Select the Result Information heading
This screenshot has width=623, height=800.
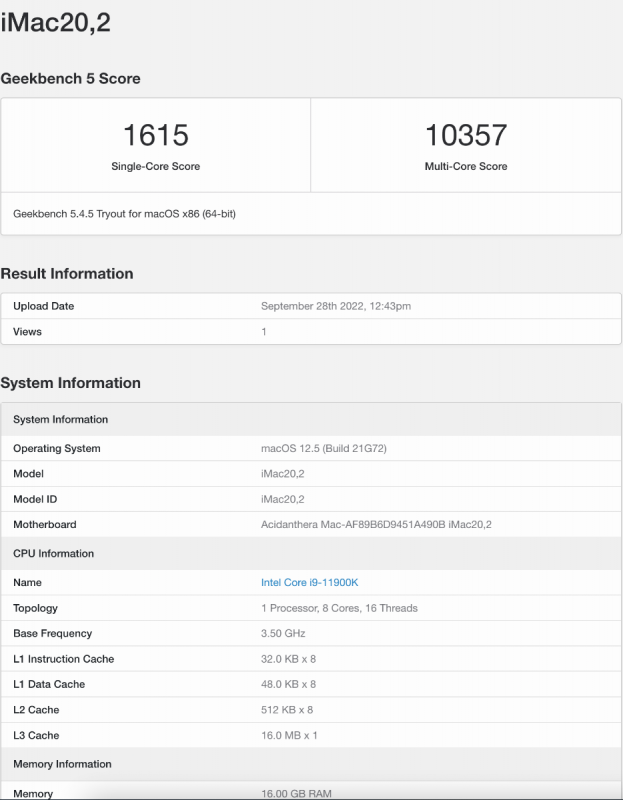pyautogui.click(x=67, y=274)
